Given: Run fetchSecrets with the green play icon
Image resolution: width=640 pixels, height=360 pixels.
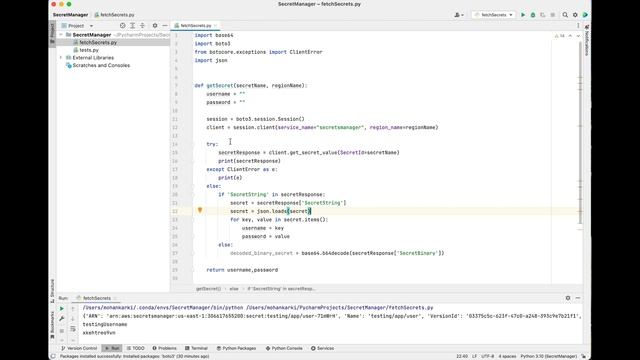Looking at the screenshot, I should point(523,15).
